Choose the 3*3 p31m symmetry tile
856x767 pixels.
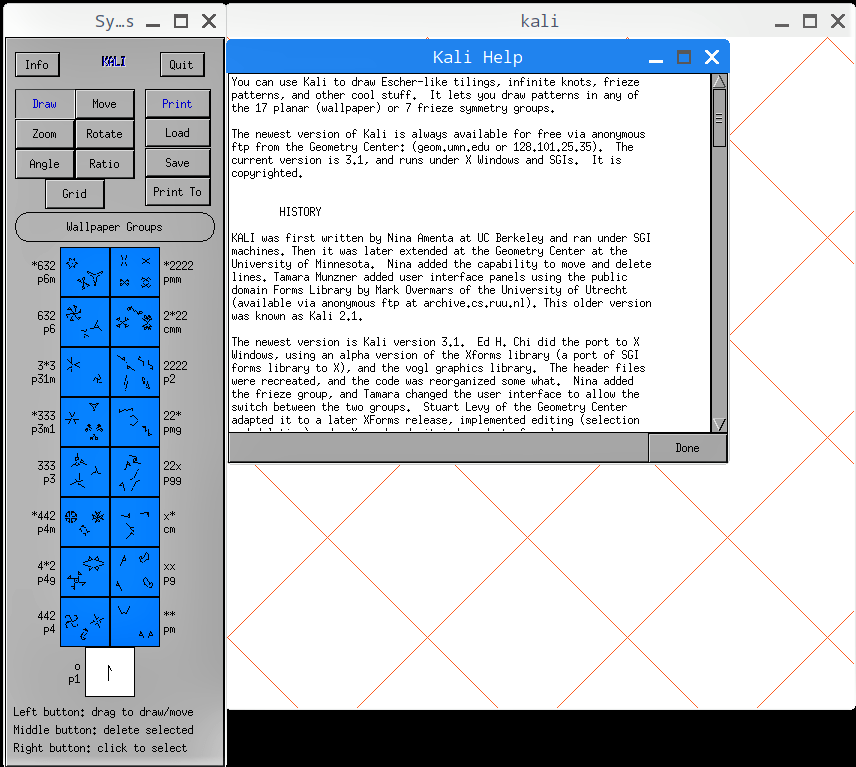85,372
